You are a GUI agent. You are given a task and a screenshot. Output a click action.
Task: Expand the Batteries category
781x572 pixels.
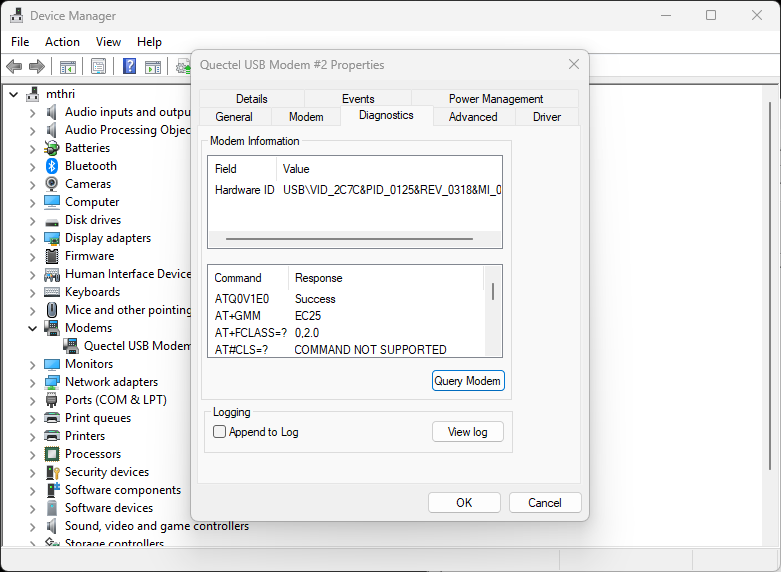(32, 148)
